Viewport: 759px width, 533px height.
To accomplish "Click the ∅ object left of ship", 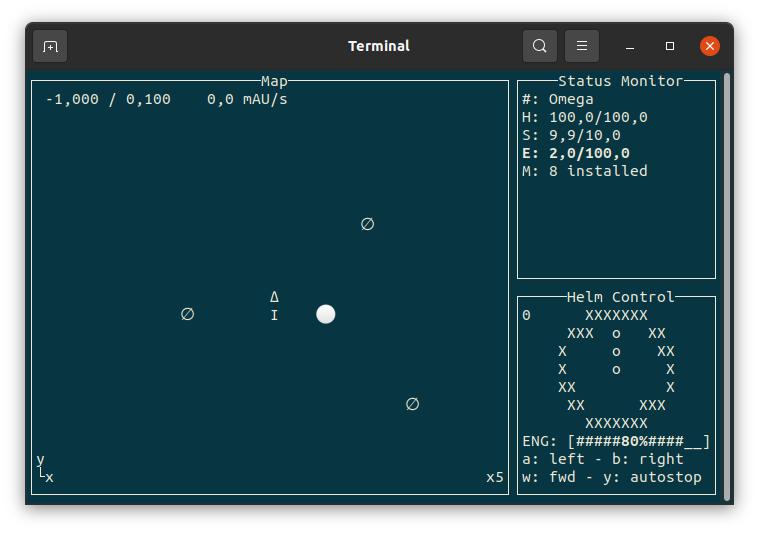I will (x=187, y=314).
